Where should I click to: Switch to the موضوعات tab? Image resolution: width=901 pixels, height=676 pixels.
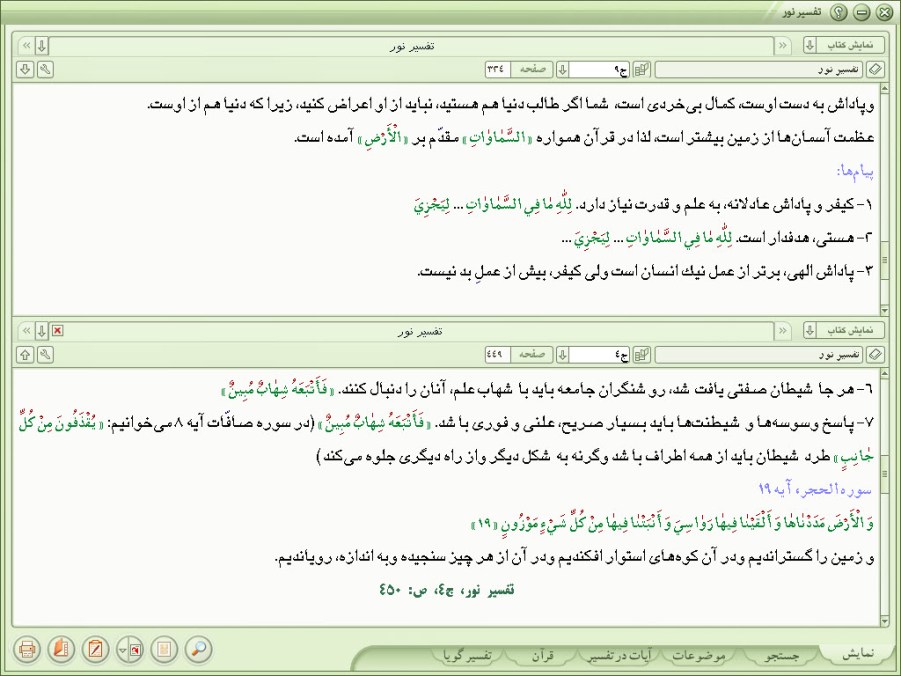pyautogui.click(x=699, y=655)
